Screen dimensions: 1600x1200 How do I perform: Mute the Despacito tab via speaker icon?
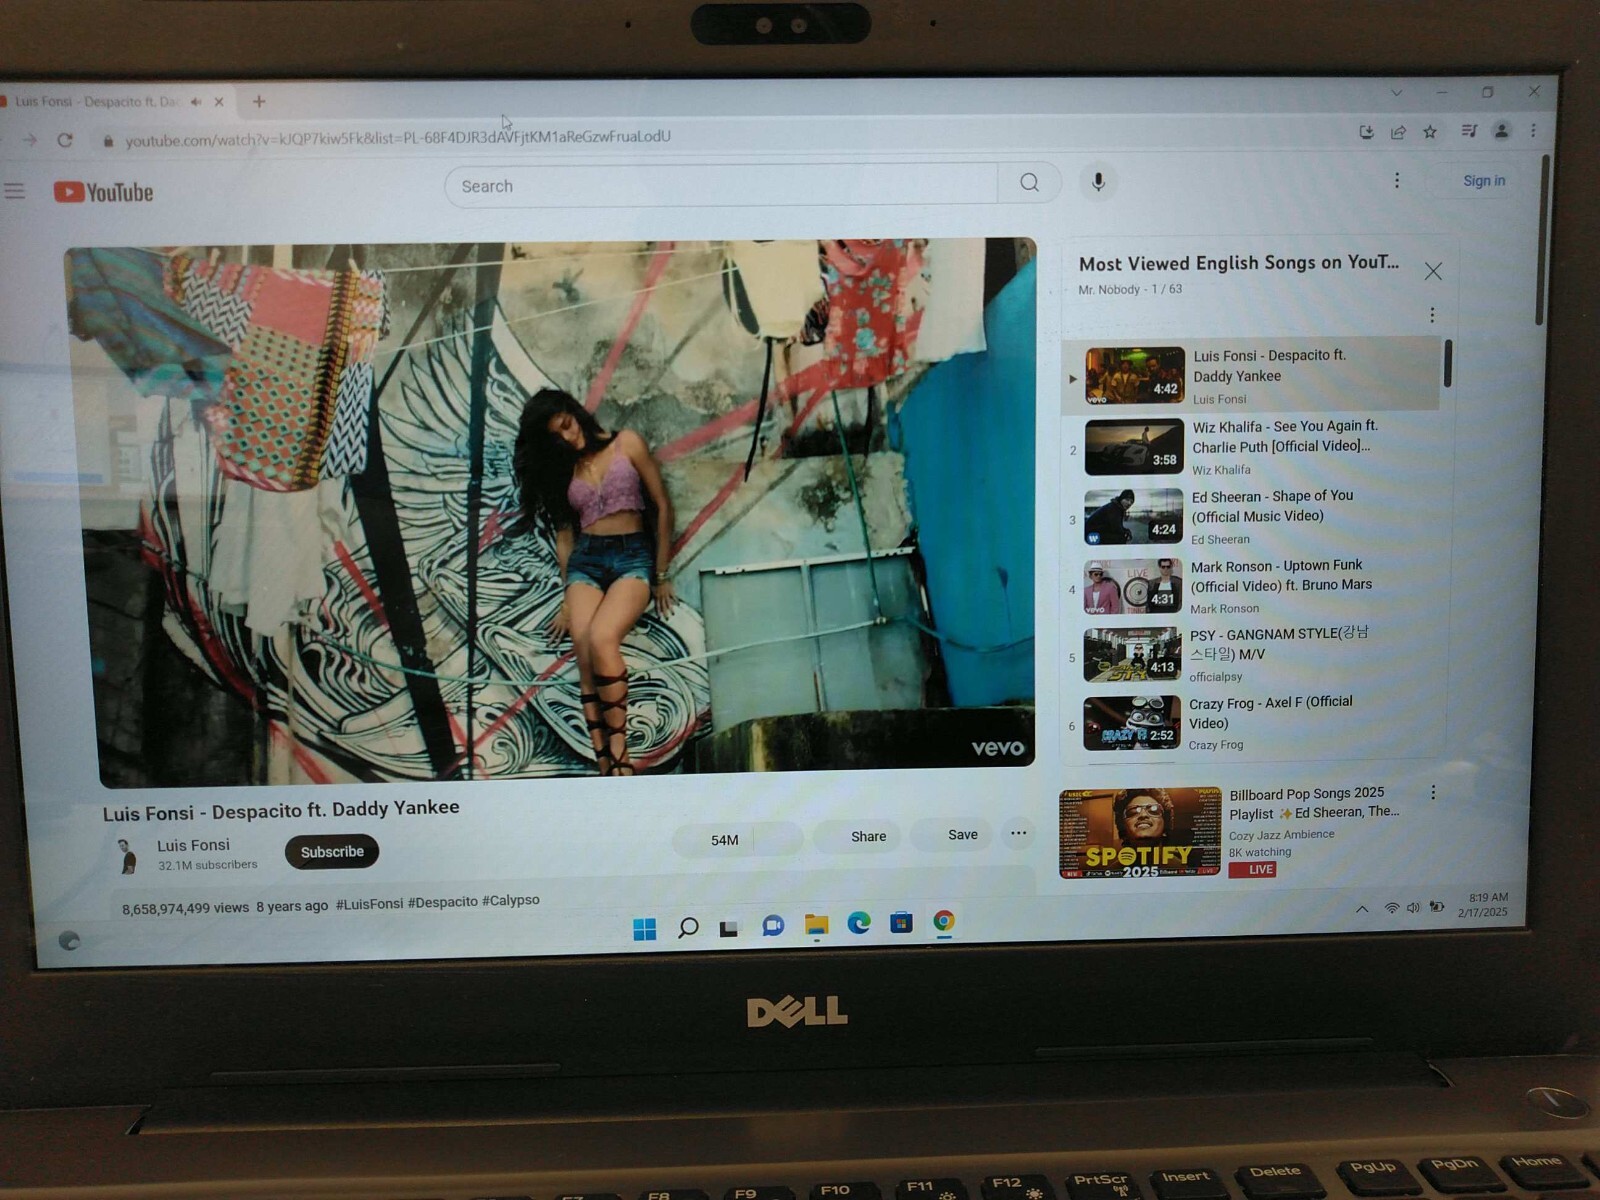coord(196,101)
